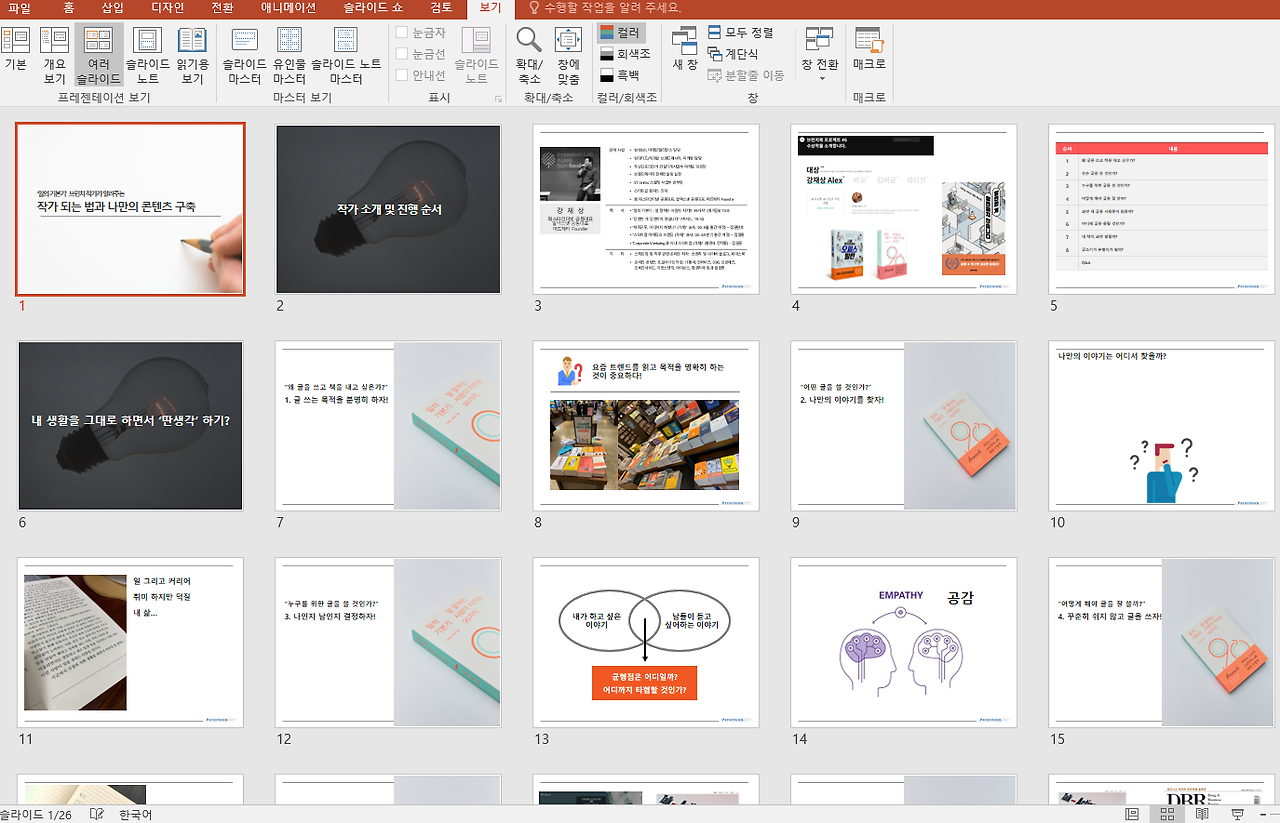Screen dimensions: 1280x823
Task: Open the Show (표시) group dialog launcher
Action: (x=498, y=99)
